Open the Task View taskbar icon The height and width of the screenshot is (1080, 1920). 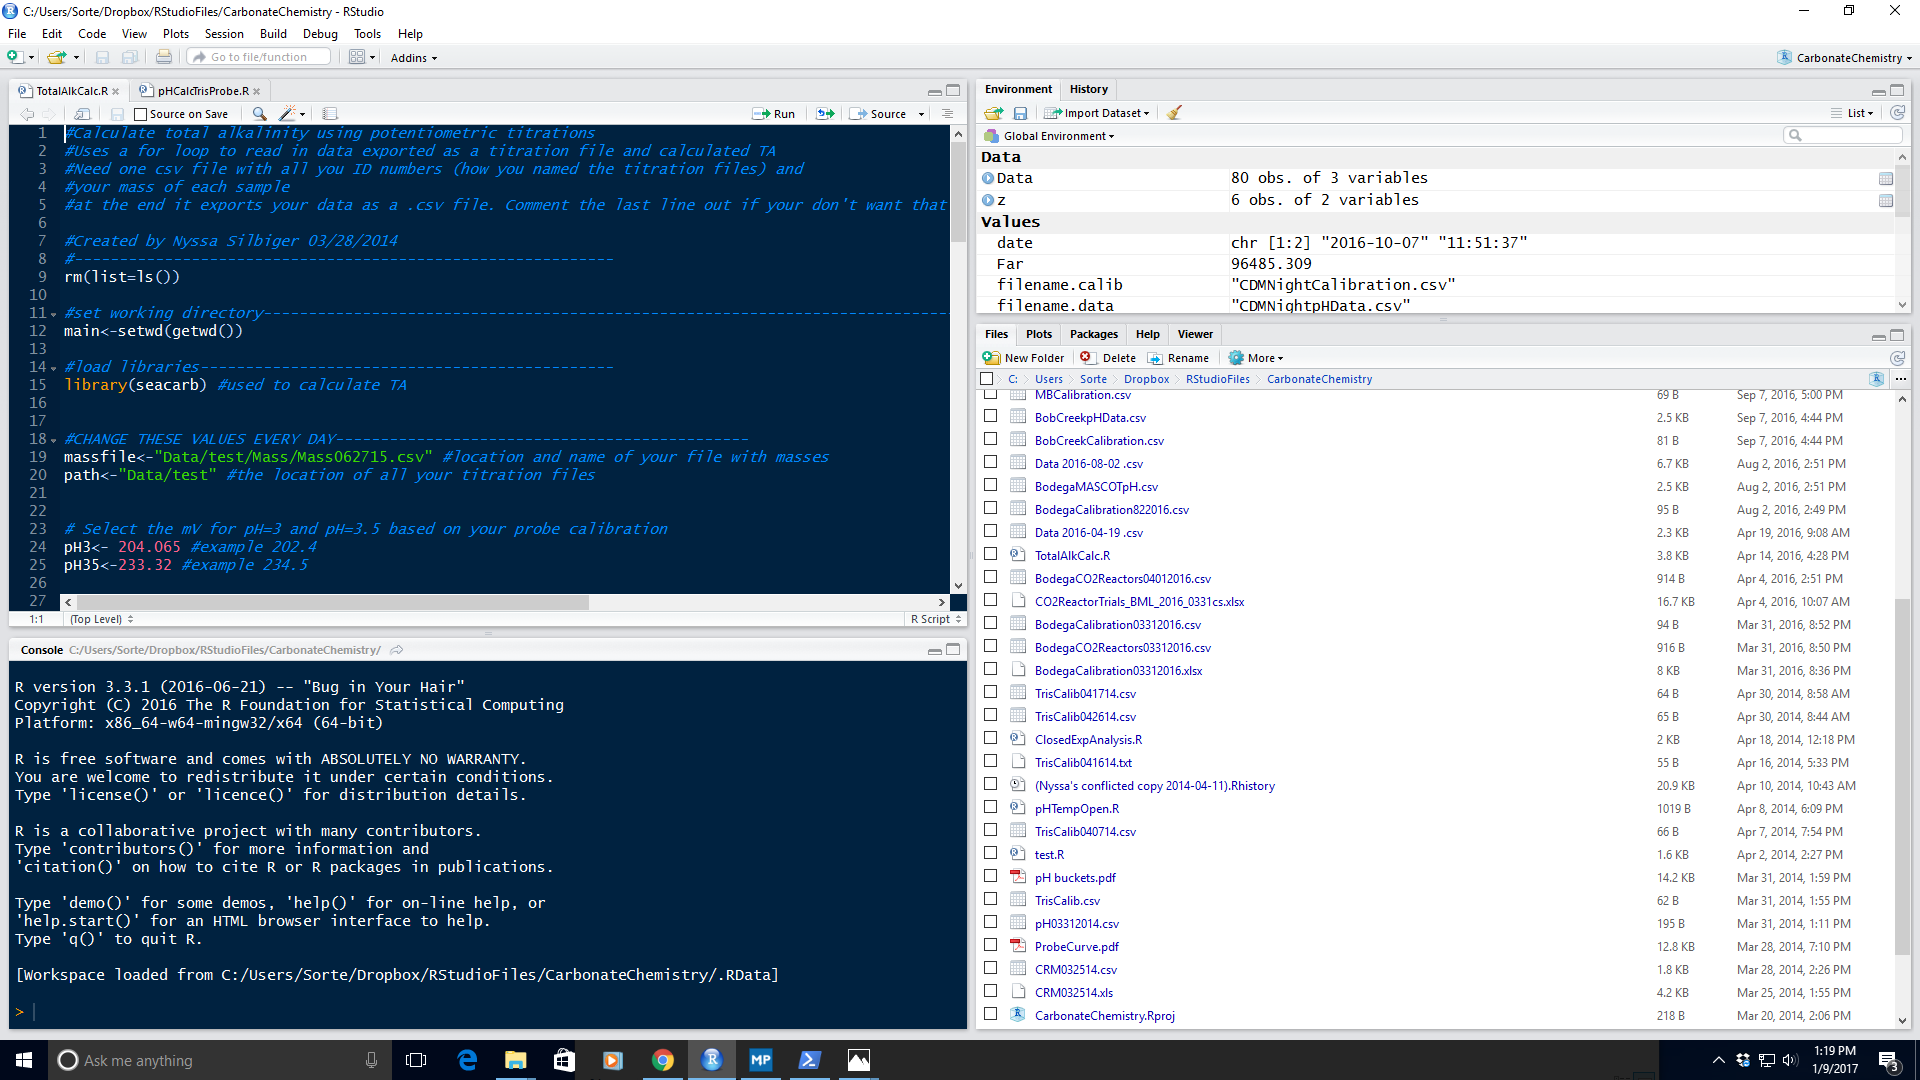point(416,1060)
